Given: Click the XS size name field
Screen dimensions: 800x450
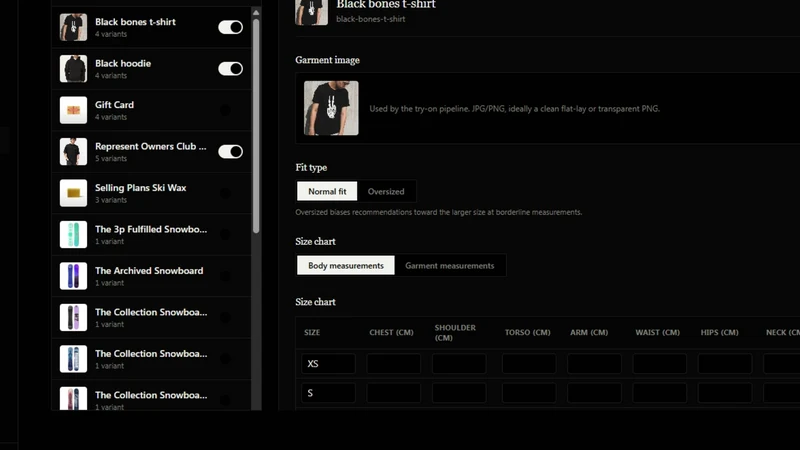Looking at the screenshot, I should click(328, 364).
